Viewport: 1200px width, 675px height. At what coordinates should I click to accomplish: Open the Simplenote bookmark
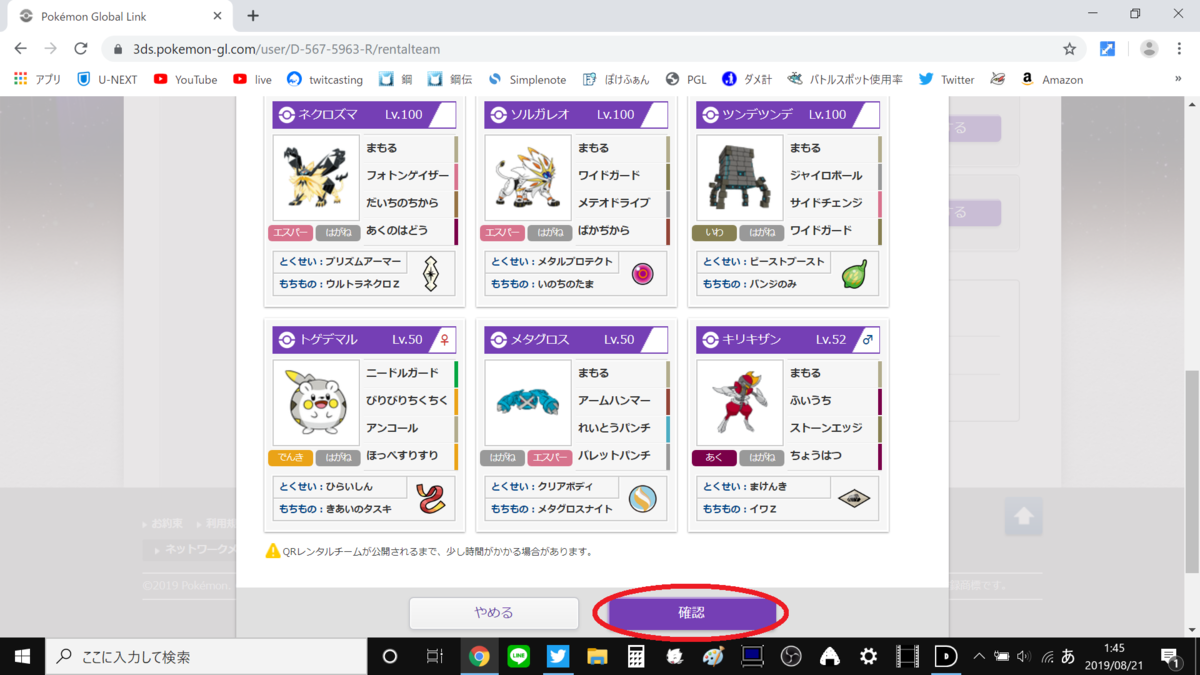(526, 79)
